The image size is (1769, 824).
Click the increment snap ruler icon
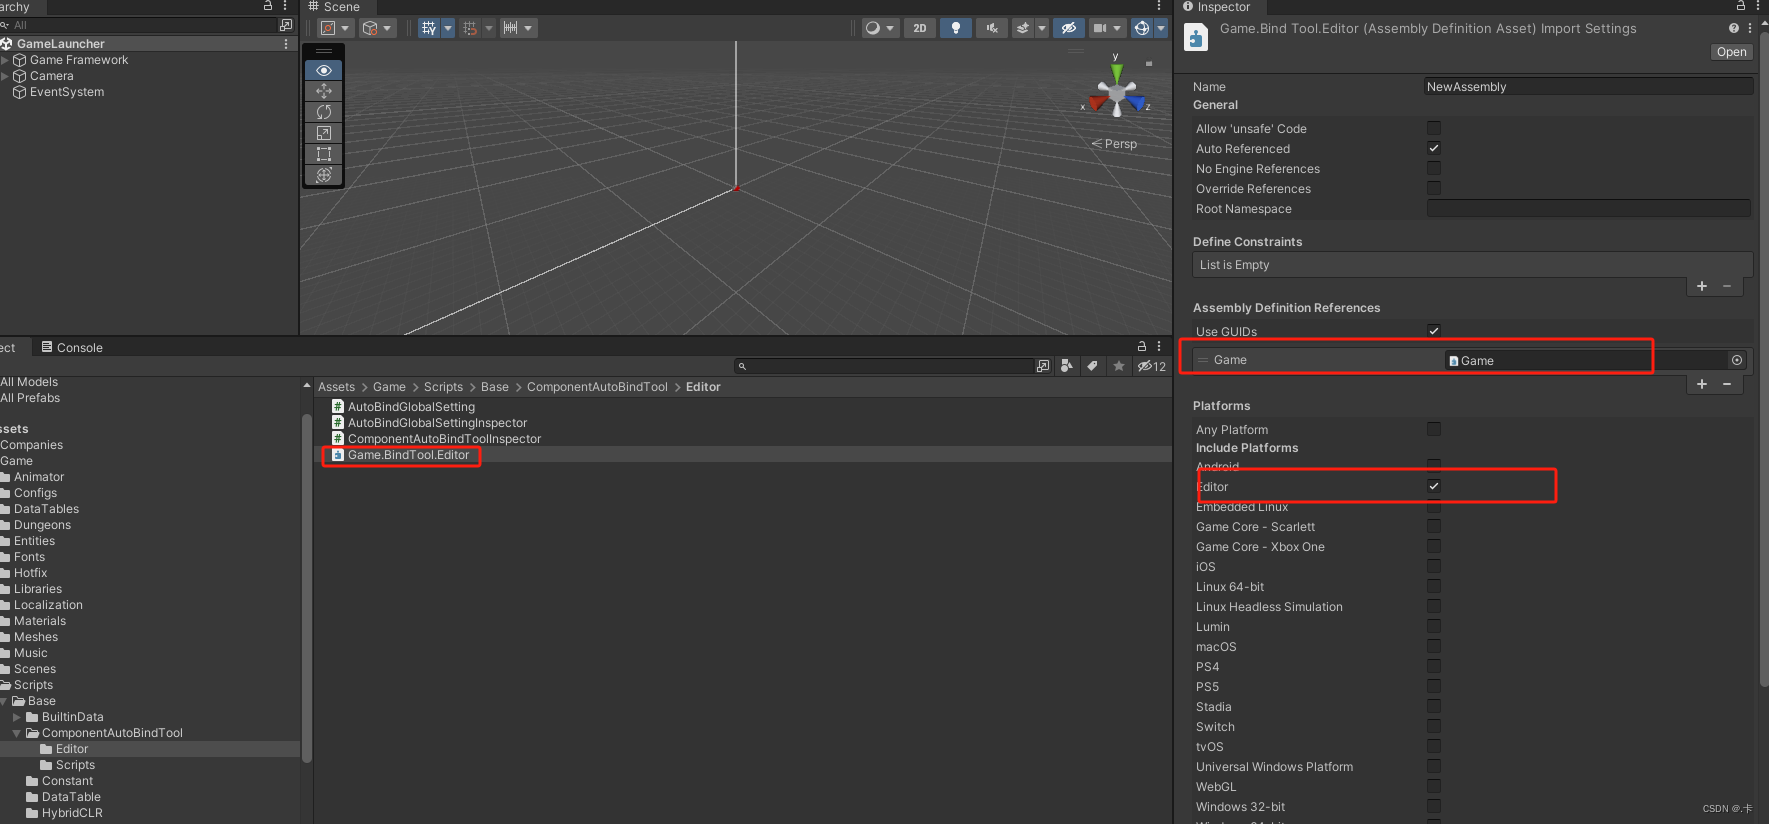click(511, 28)
